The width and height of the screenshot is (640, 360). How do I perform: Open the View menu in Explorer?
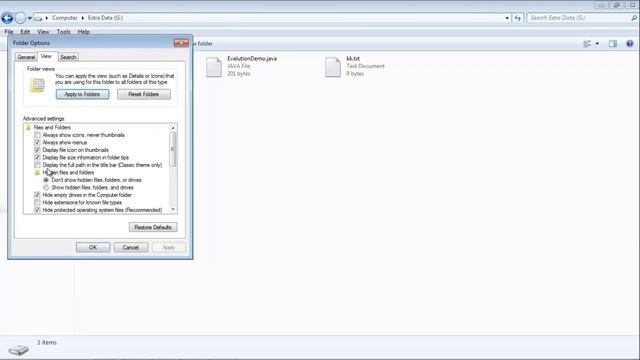tap(43, 31)
